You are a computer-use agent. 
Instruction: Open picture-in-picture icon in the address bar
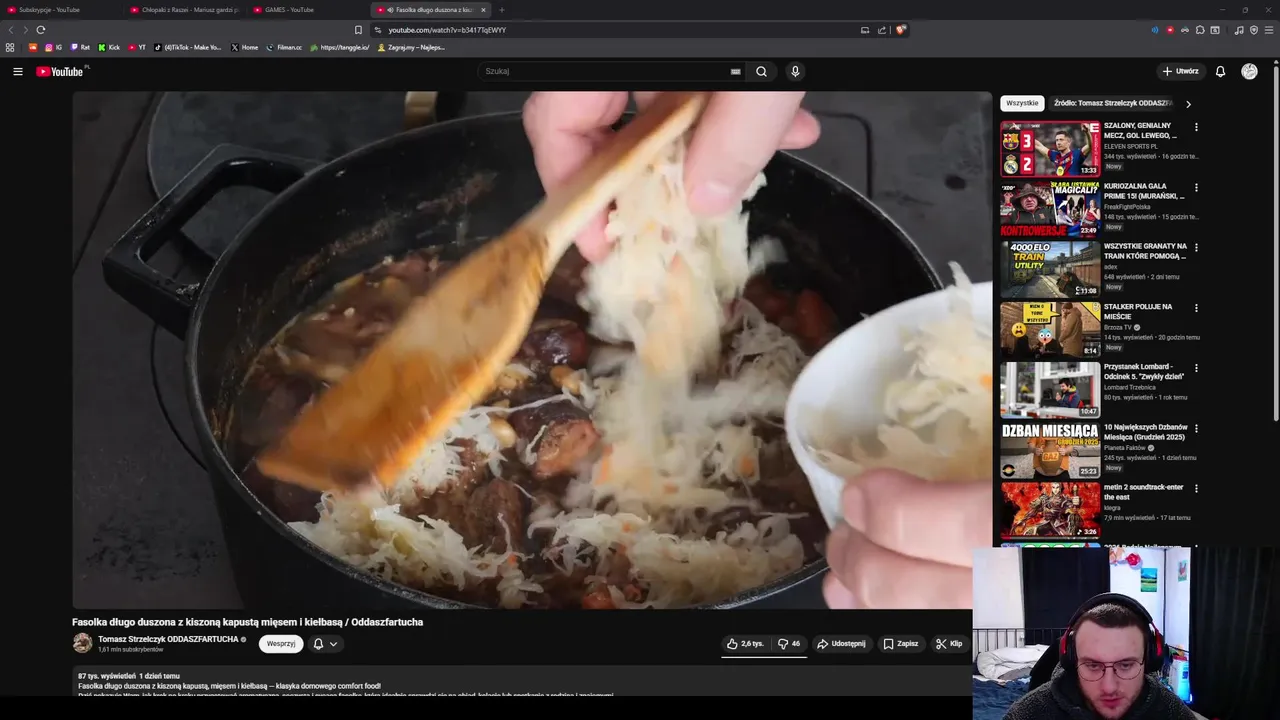865,30
